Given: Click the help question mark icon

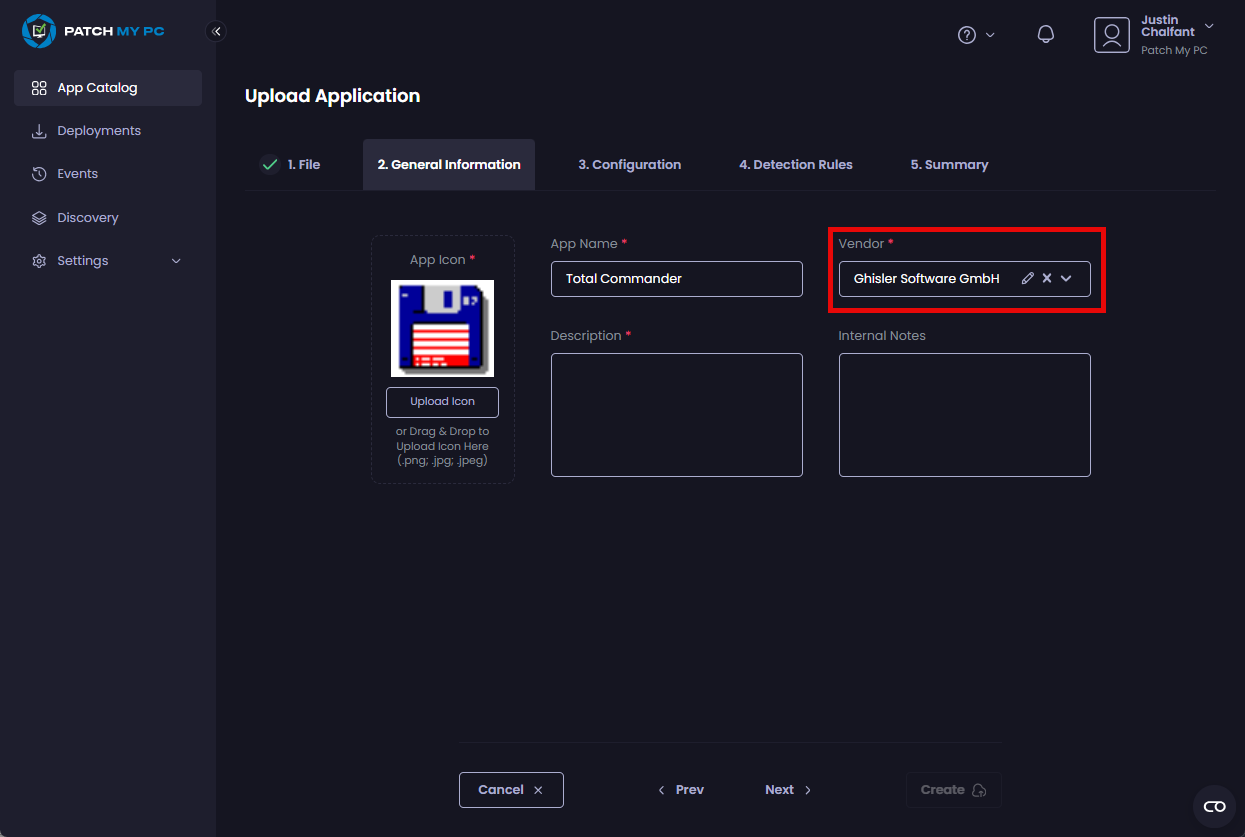Looking at the screenshot, I should coord(967,35).
